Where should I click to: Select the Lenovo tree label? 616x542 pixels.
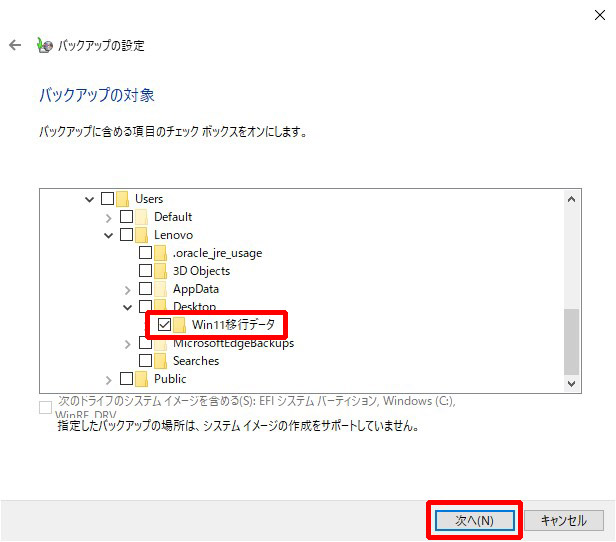coord(173,235)
